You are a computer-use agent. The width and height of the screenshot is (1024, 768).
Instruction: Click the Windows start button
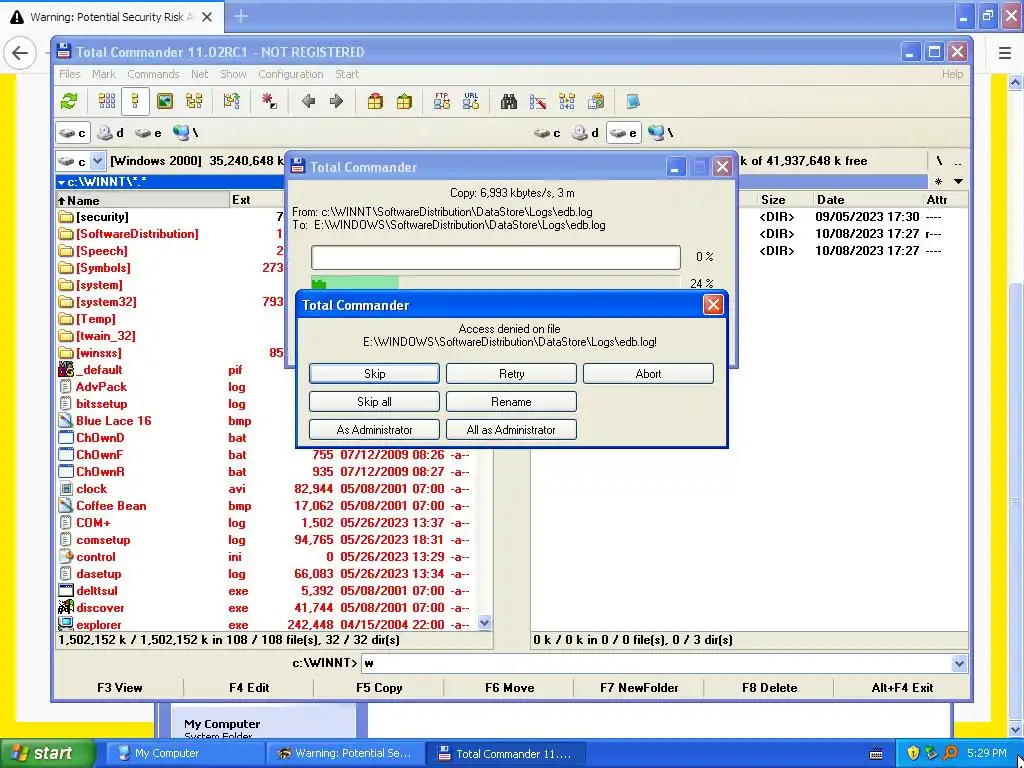point(47,754)
